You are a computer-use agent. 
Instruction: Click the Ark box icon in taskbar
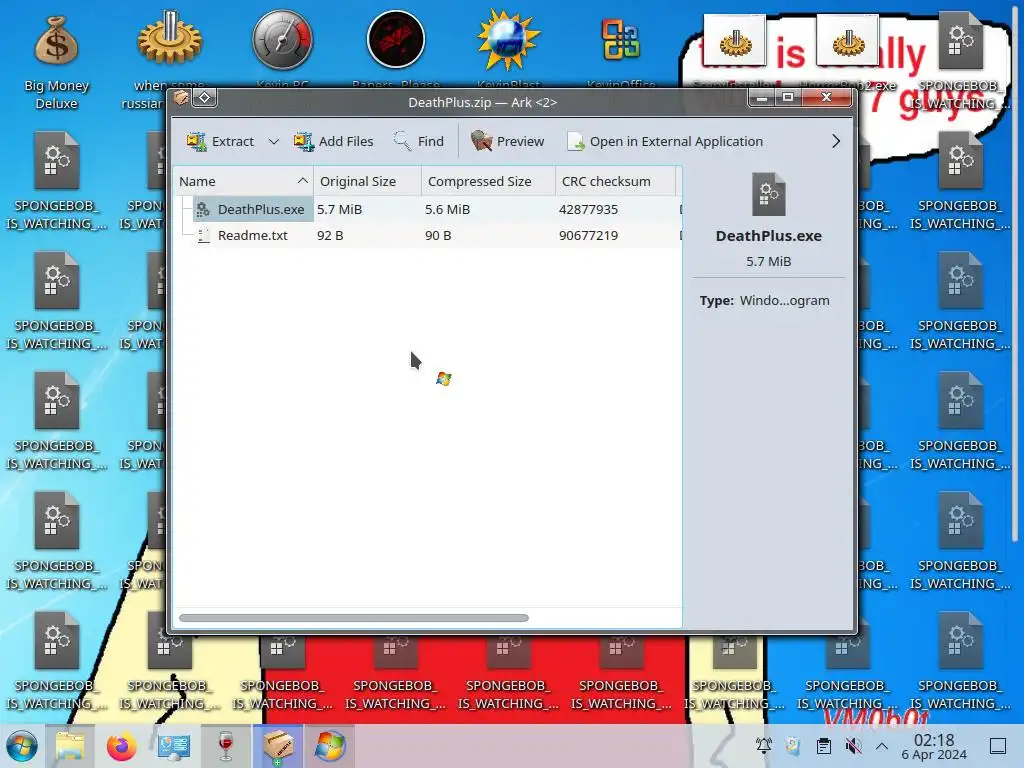278,746
